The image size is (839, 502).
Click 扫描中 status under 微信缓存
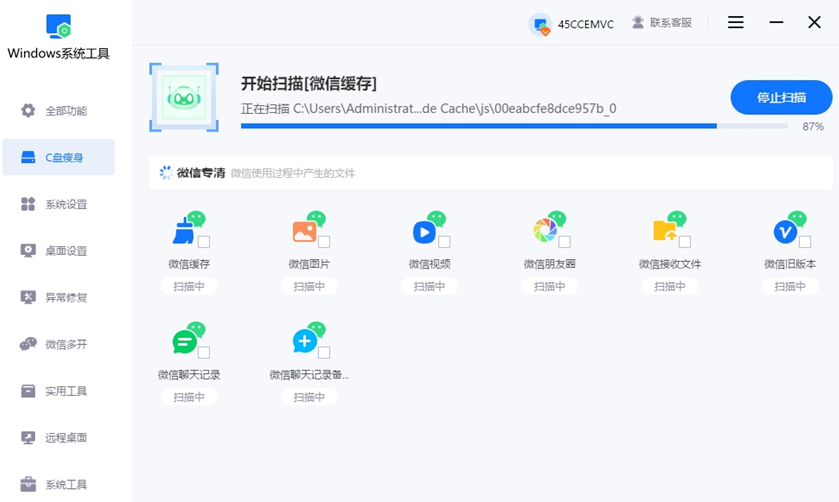(x=189, y=286)
